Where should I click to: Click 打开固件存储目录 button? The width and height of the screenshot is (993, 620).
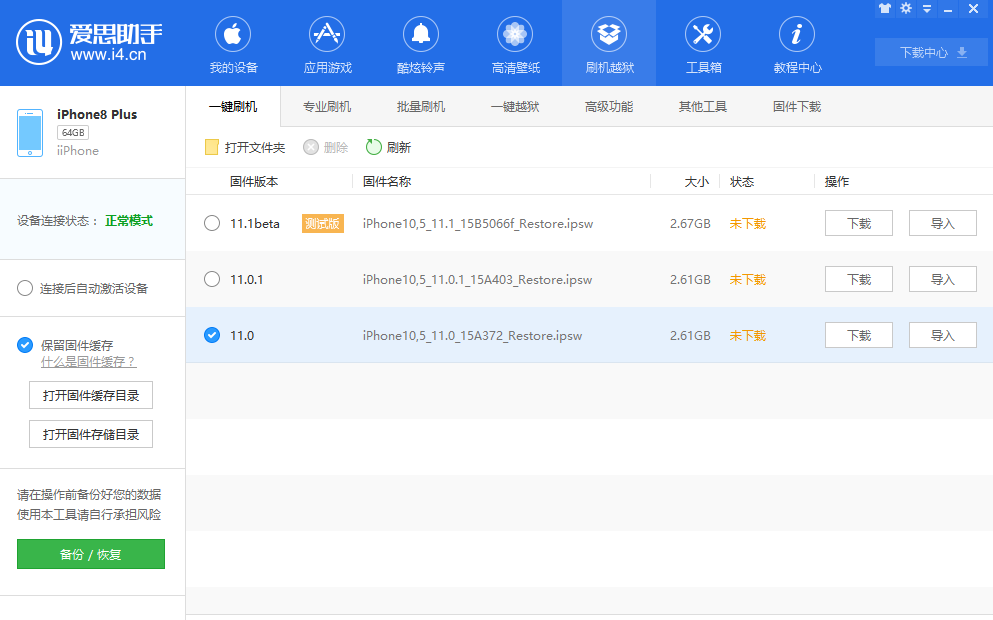pos(91,434)
